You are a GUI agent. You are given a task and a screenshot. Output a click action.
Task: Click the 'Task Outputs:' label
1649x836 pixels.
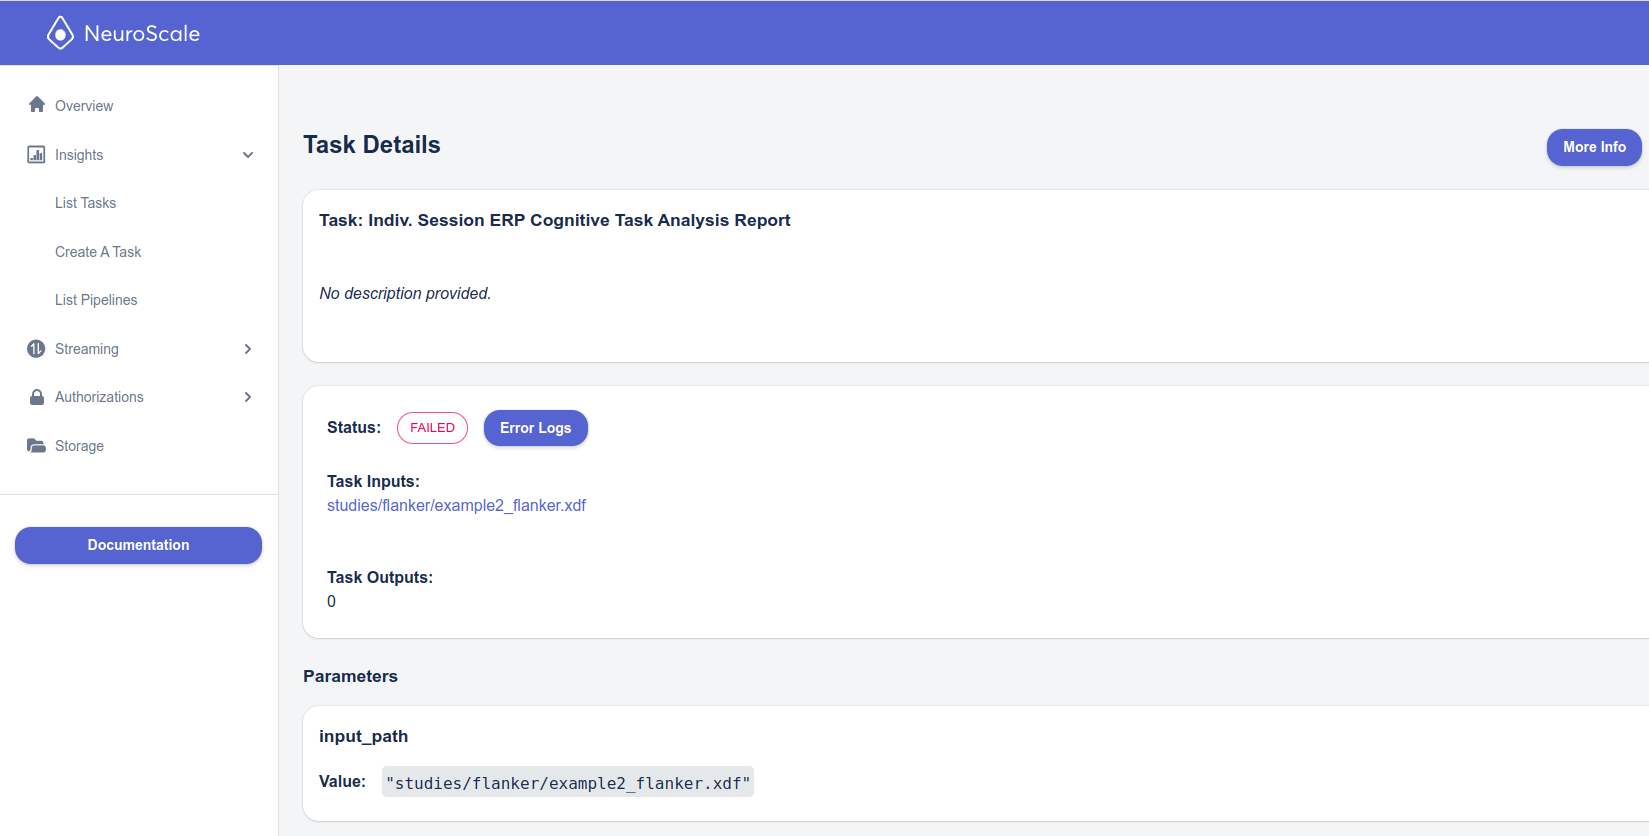pyautogui.click(x=380, y=577)
